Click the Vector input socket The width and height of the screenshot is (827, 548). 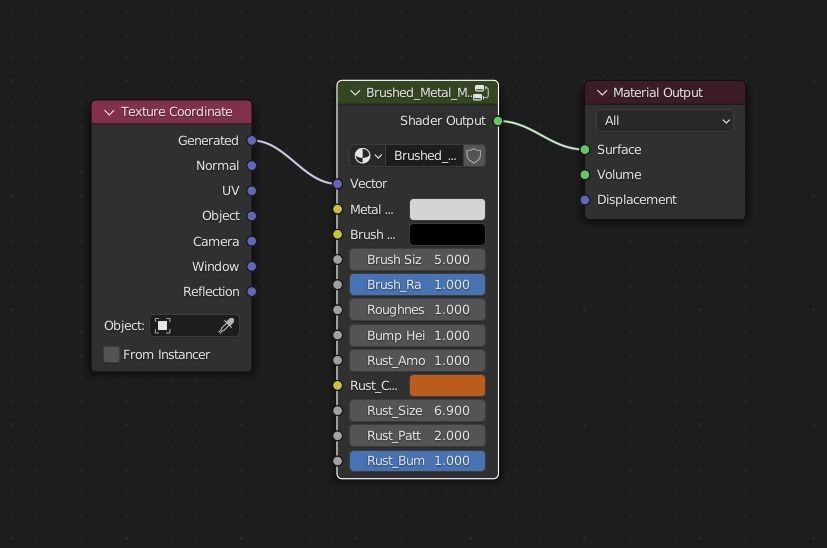click(x=338, y=184)
